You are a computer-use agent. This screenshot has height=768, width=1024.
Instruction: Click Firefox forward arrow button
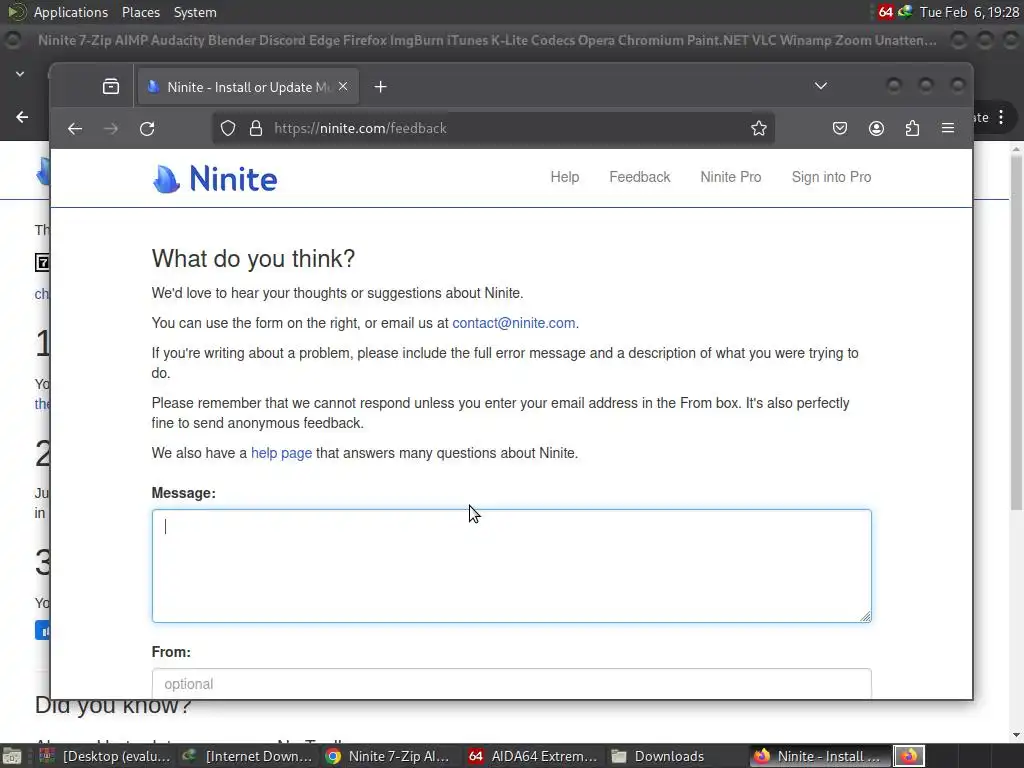click(x=111, y=129)
